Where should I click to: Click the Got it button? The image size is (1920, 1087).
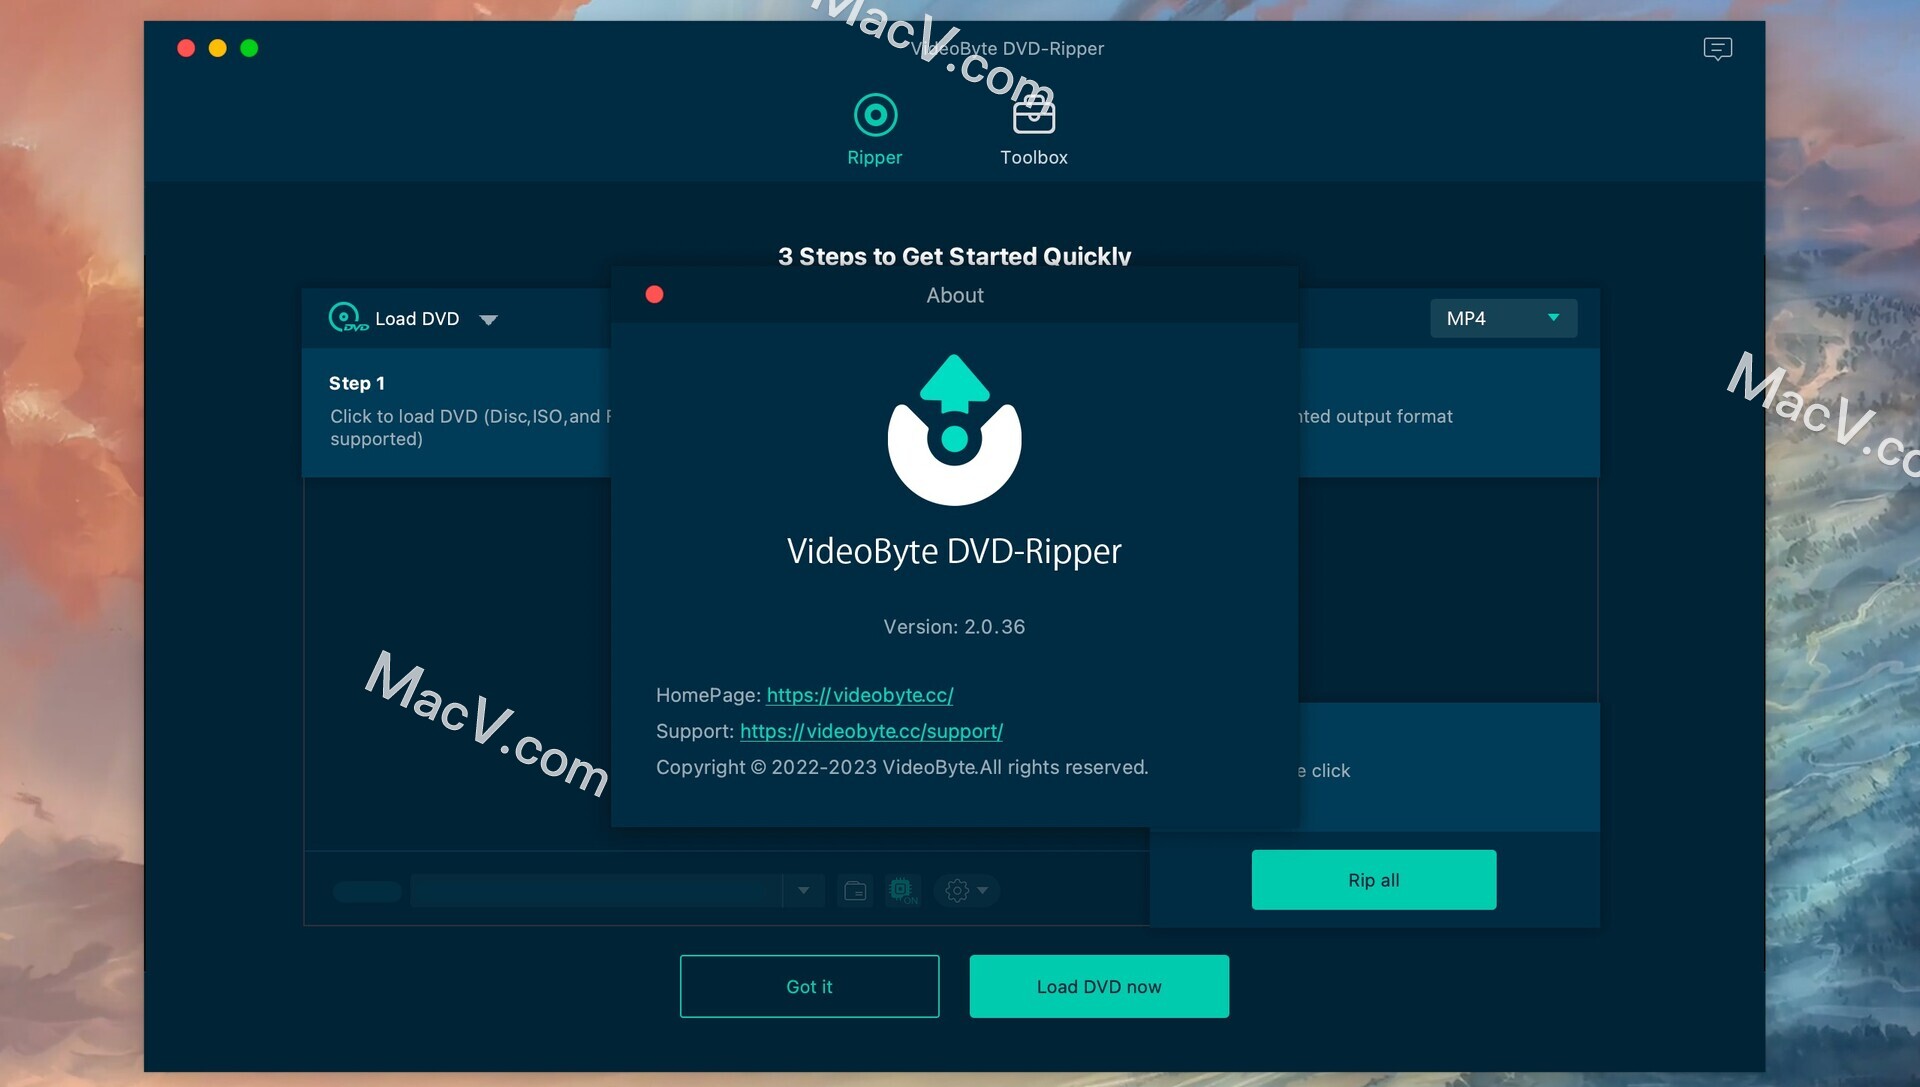810,985
